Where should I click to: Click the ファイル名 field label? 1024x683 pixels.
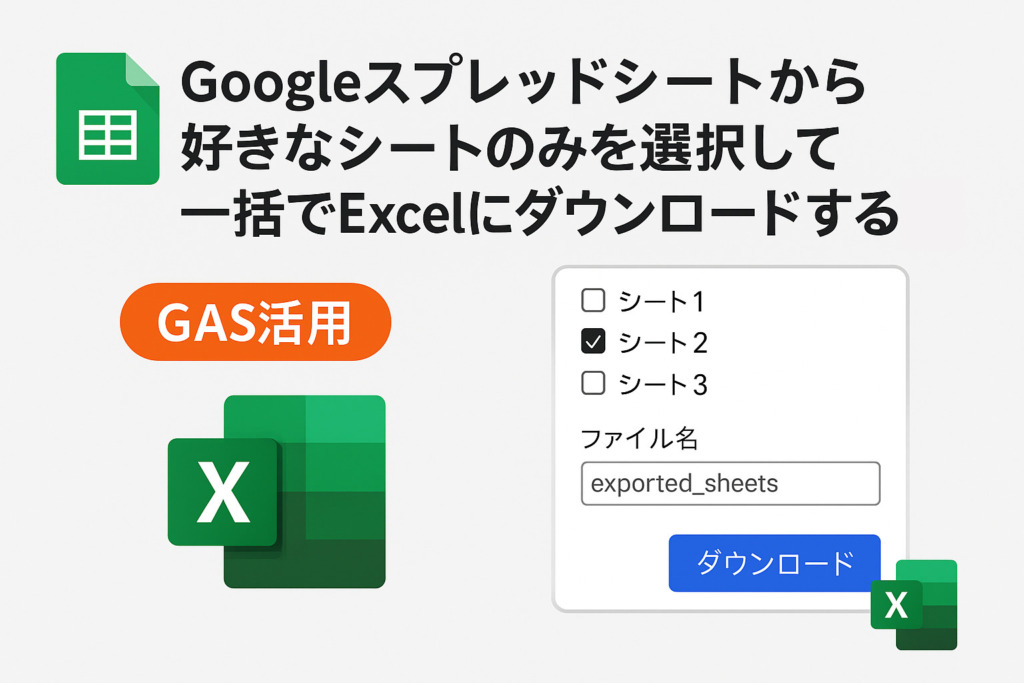(x=639, y=438)
